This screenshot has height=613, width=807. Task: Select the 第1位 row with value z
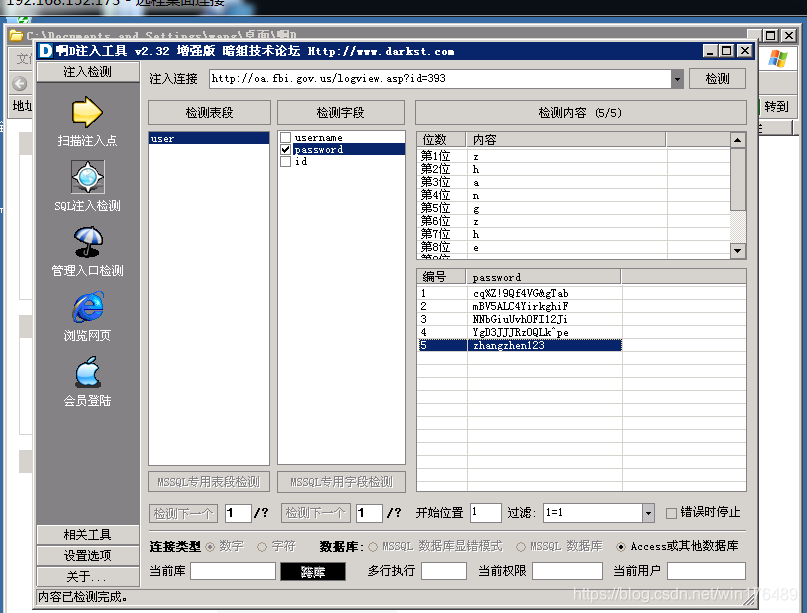[x=573, y=156]
